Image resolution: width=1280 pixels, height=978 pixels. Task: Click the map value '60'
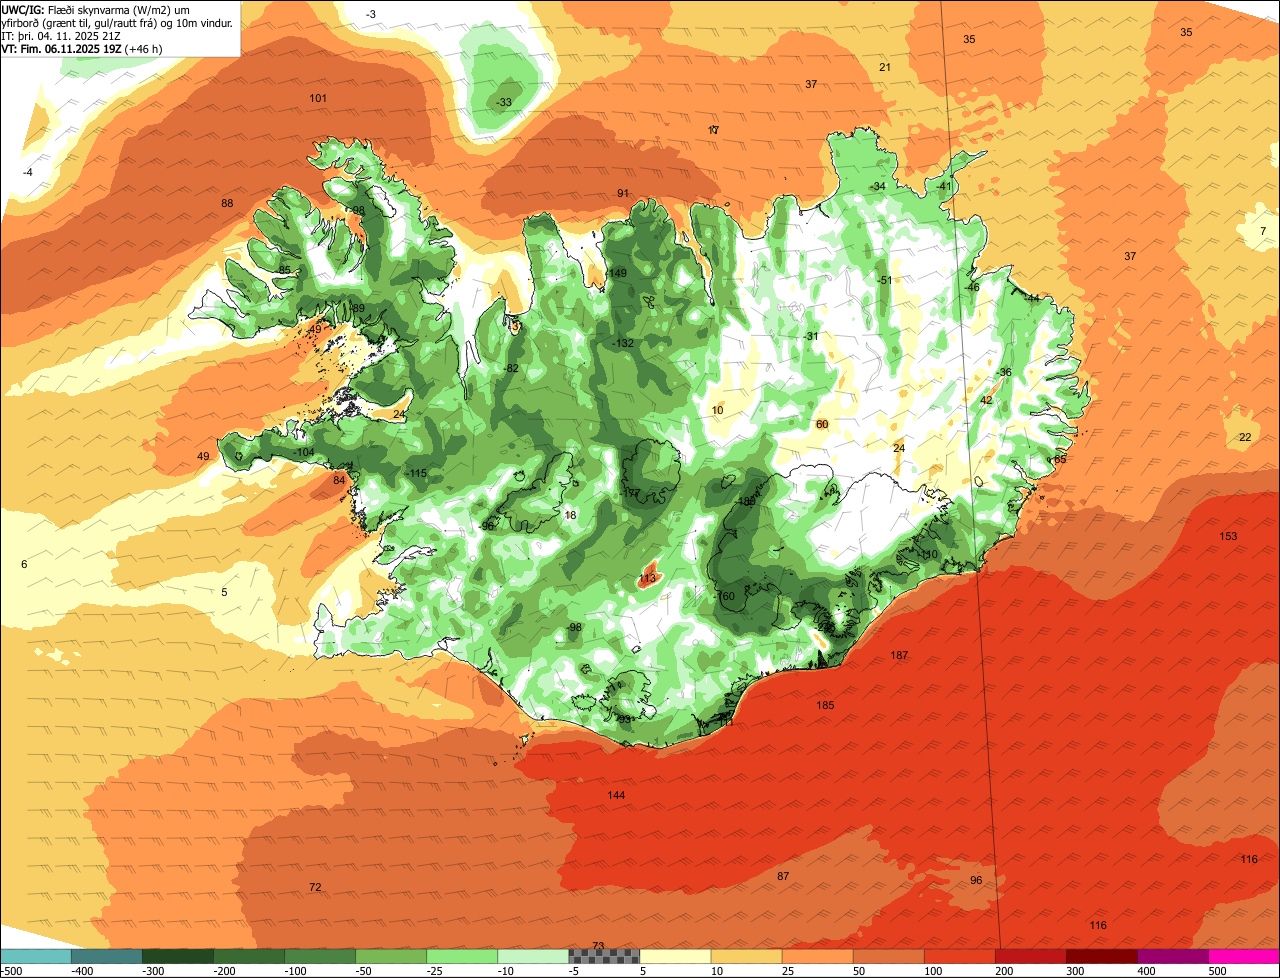point(822,424)
